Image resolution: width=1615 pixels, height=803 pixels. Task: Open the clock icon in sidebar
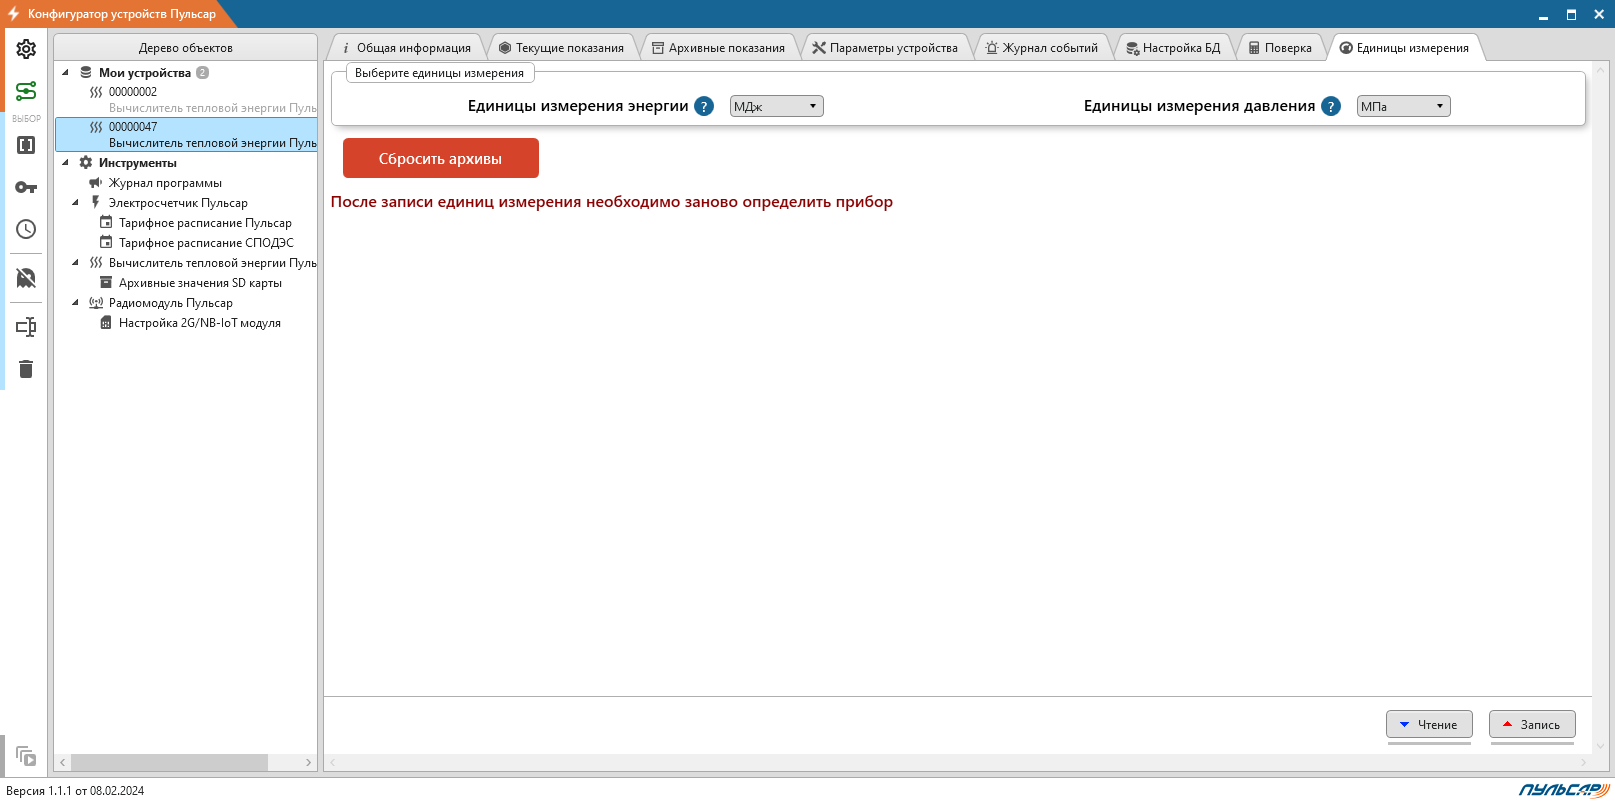pyautogui.click(x=26, y=229)
